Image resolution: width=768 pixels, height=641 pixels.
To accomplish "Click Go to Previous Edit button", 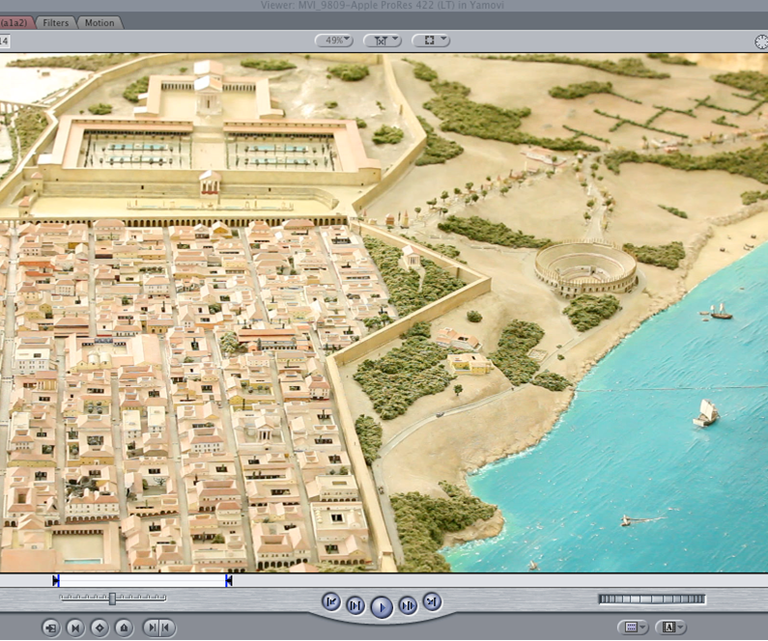I will tap(332, 601).
